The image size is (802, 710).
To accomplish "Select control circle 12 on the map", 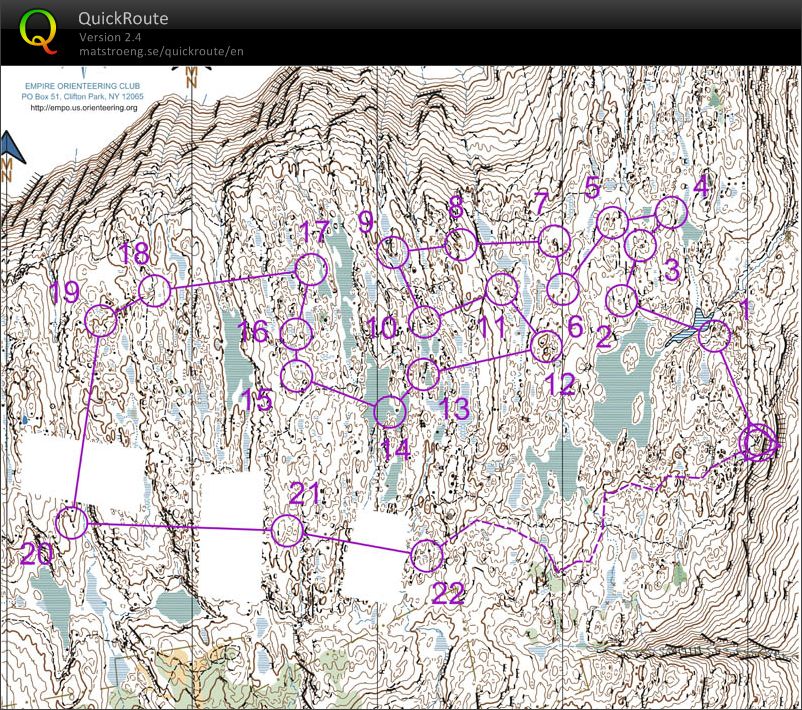I will pos(546,346).
